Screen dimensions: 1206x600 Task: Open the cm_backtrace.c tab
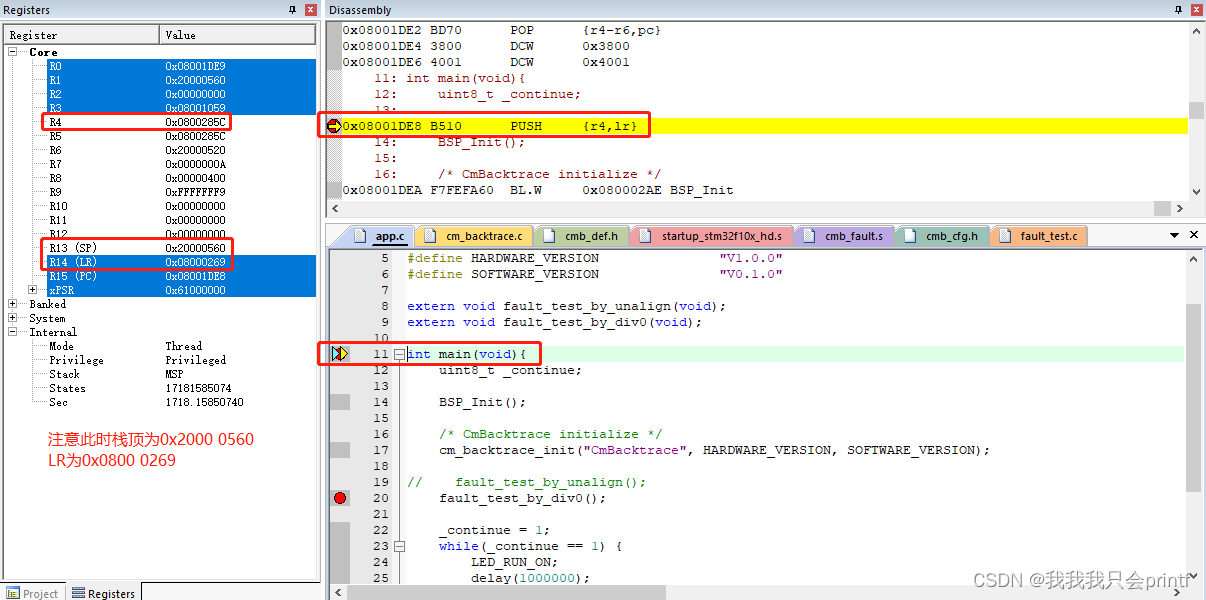click(474, 237)
